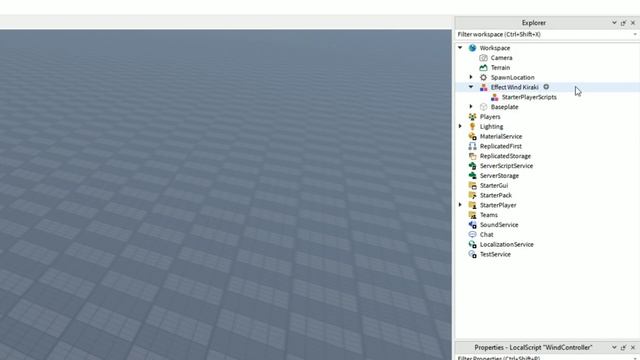640x360 pixels.
Task: Select the SpawnLocation label
Action: (512, 77)
